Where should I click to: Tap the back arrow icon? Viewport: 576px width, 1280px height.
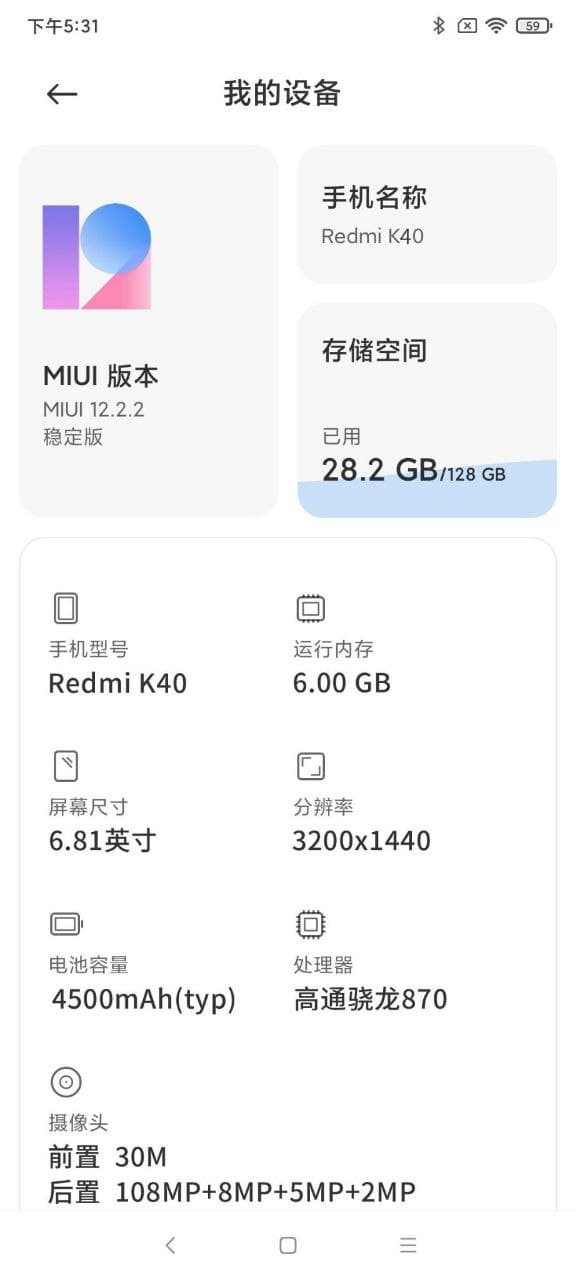pos(62,94)
